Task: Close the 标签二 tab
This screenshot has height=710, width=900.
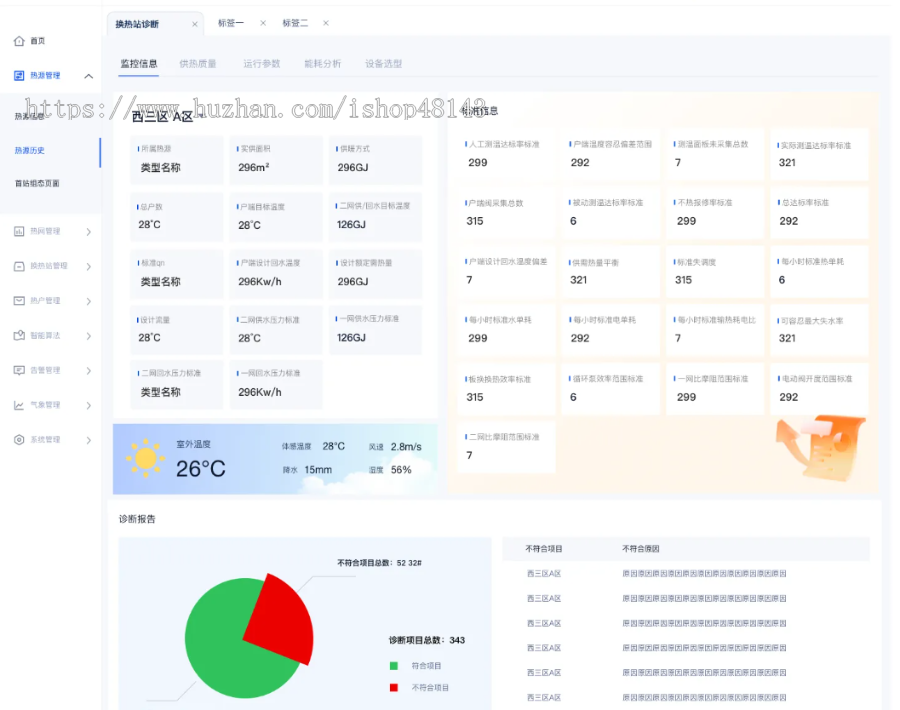Action: pyautogui.click(x=326, y=23)
